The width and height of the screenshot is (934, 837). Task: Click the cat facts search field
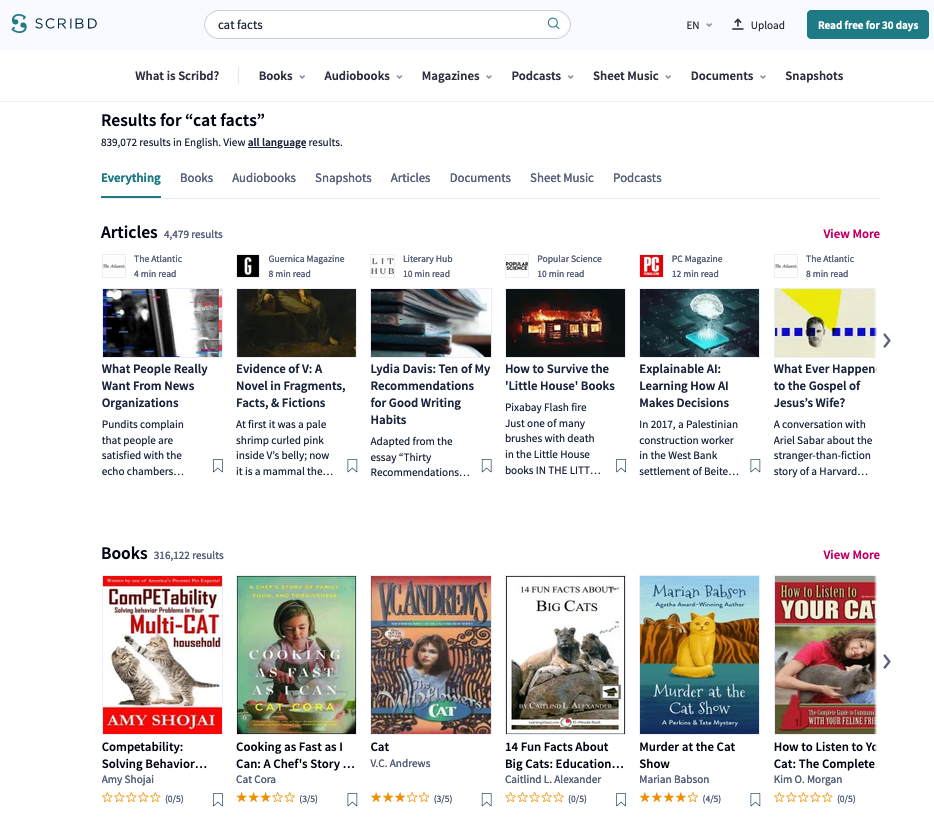[x=387, y=24]
